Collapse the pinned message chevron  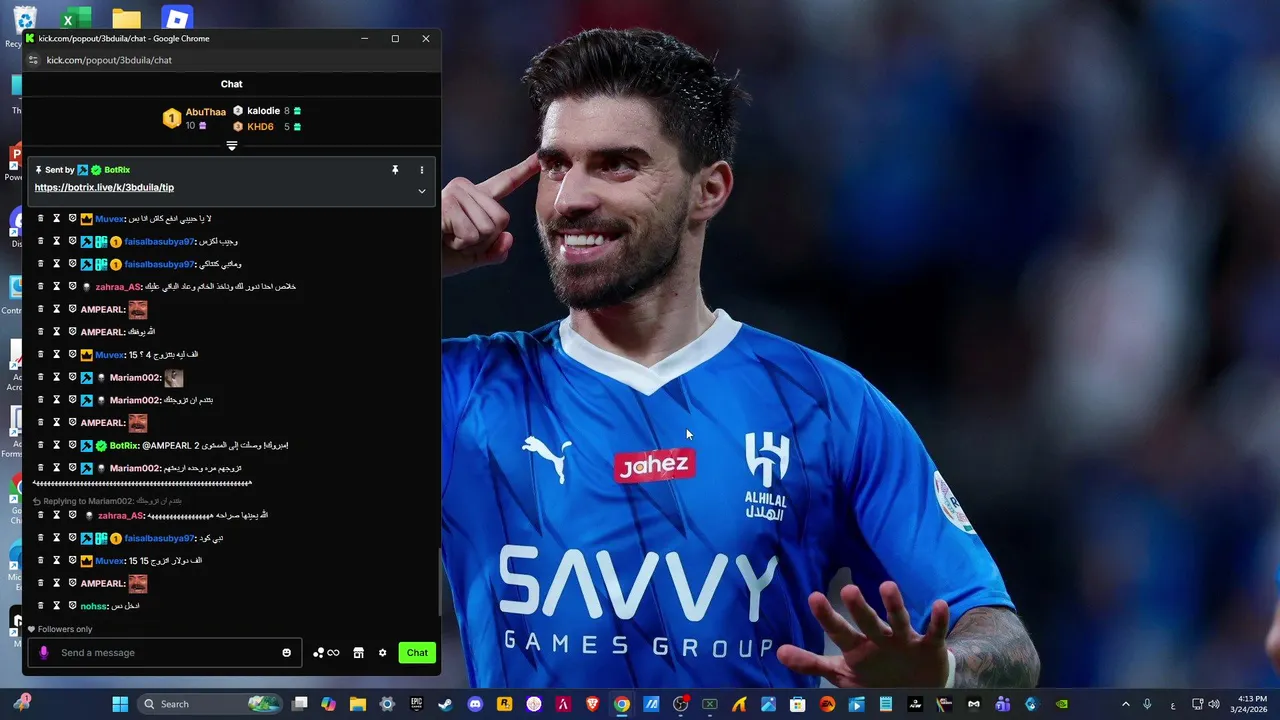421,191
